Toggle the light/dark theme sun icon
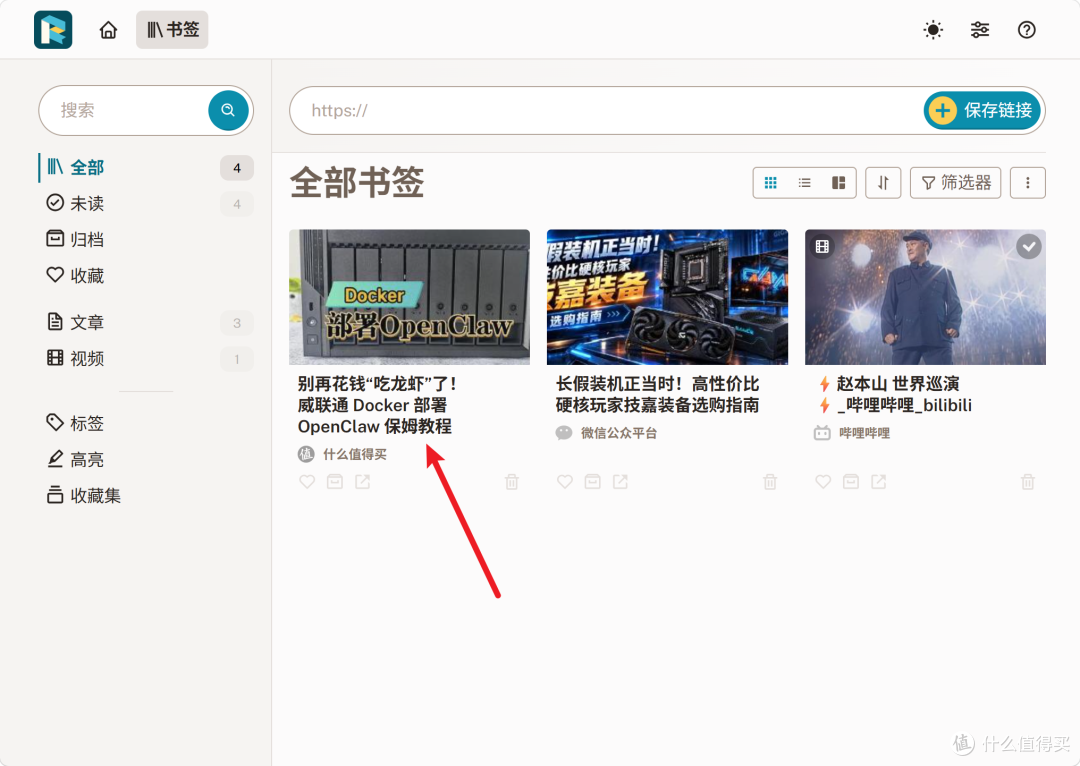Image resolution: width=1080 pixels, height=766 pixels. [x=933, y=30]
